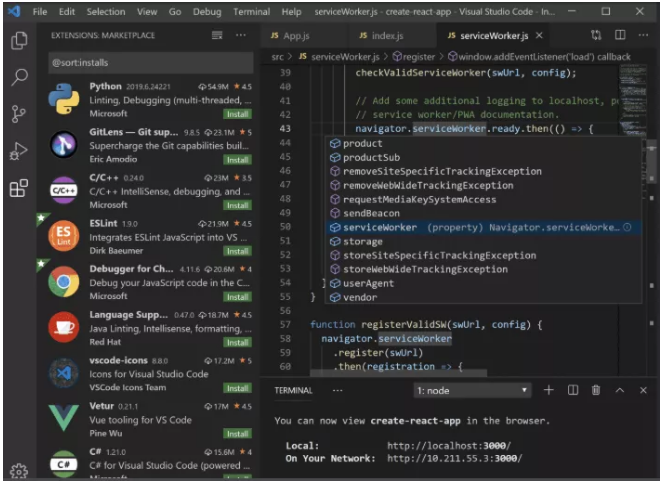Install the Vetur extension

tap(237, 434)
